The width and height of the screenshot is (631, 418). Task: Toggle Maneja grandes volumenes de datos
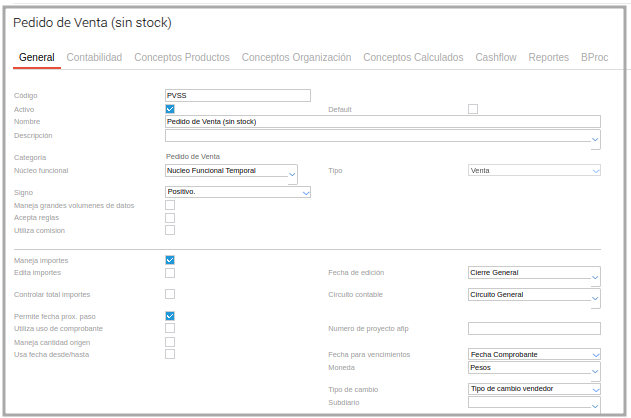click(x=170, y=205)
